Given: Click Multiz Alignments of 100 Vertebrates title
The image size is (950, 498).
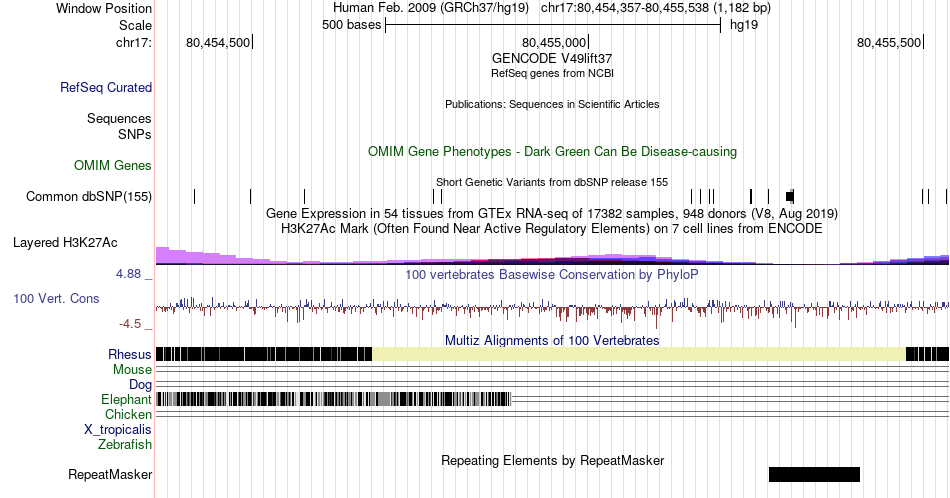Looking at the screenshot, I should pos(552,340).
